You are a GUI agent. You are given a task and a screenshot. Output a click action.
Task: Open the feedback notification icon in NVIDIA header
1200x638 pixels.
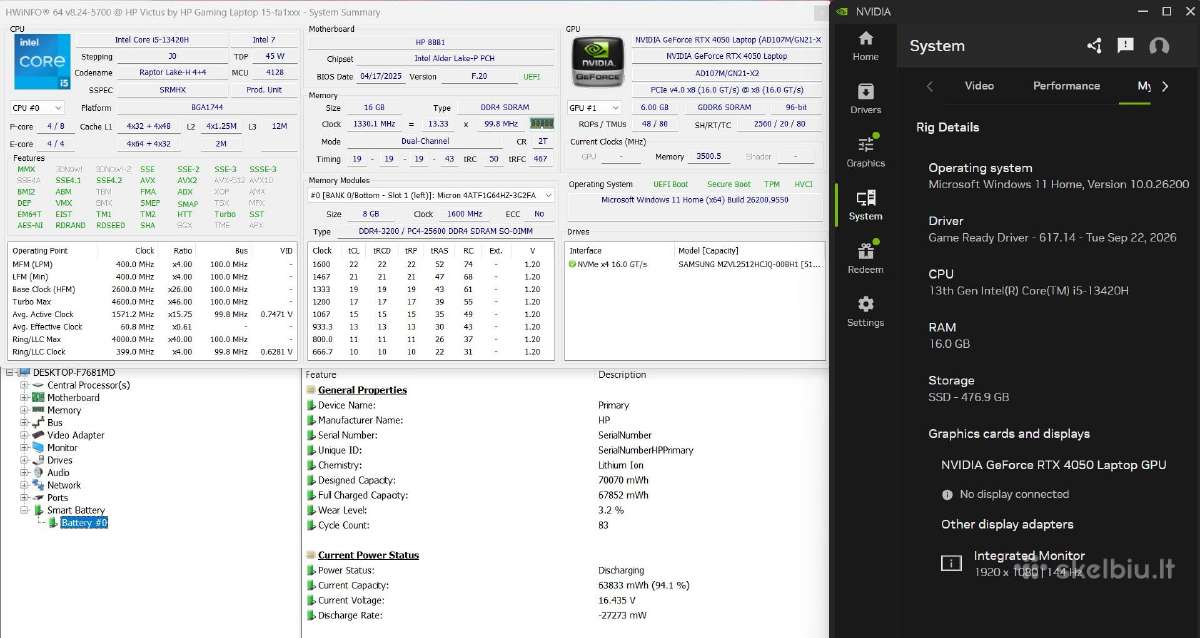pos(1126,45)
